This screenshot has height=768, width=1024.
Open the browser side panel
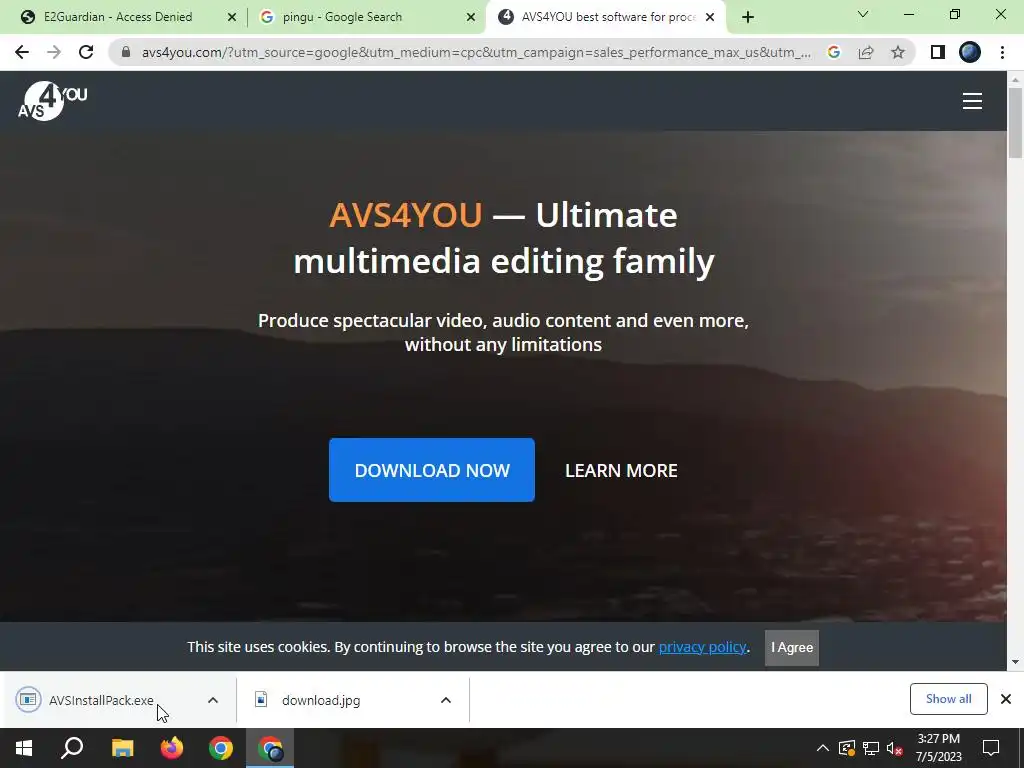coord(937,52)
